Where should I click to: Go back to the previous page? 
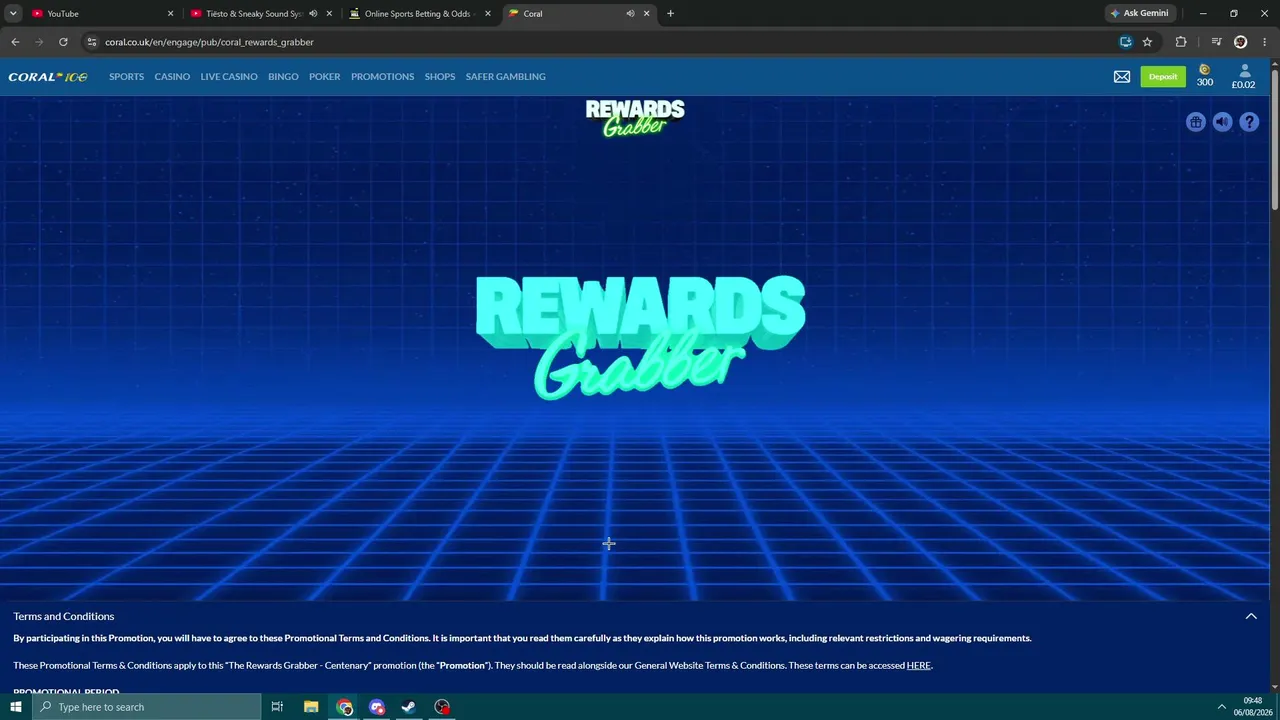coord(15,42)
